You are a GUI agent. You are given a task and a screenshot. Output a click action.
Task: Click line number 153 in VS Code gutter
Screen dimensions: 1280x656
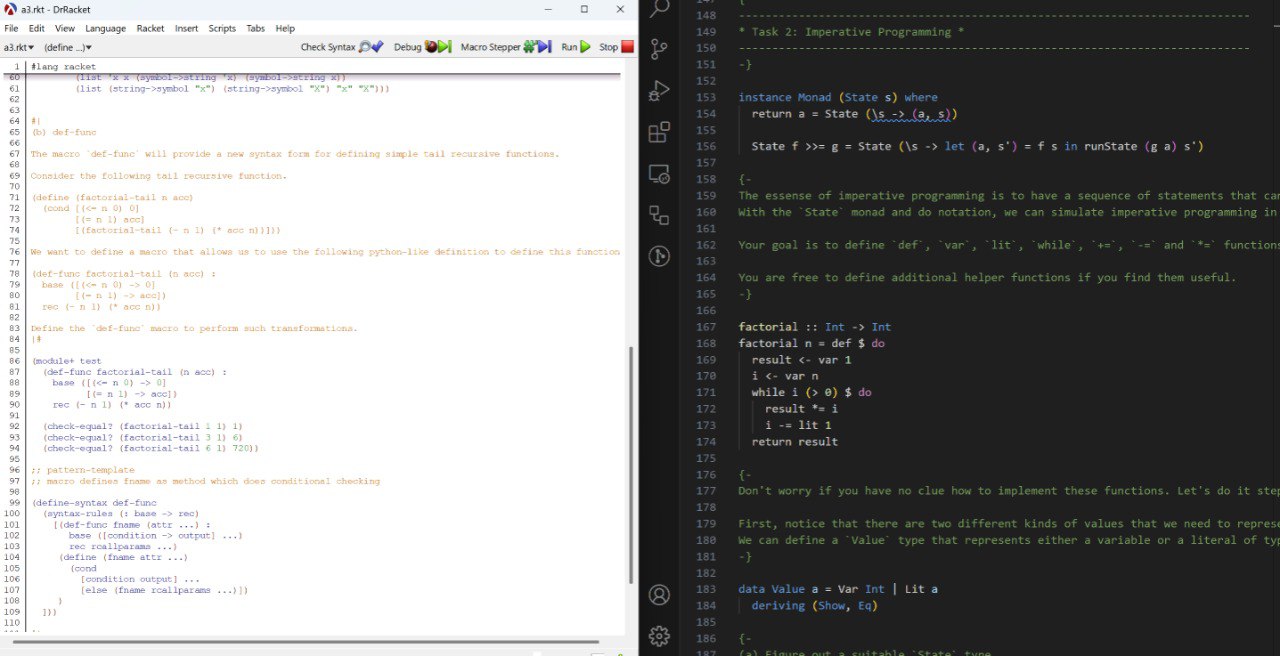pos(704,97)
